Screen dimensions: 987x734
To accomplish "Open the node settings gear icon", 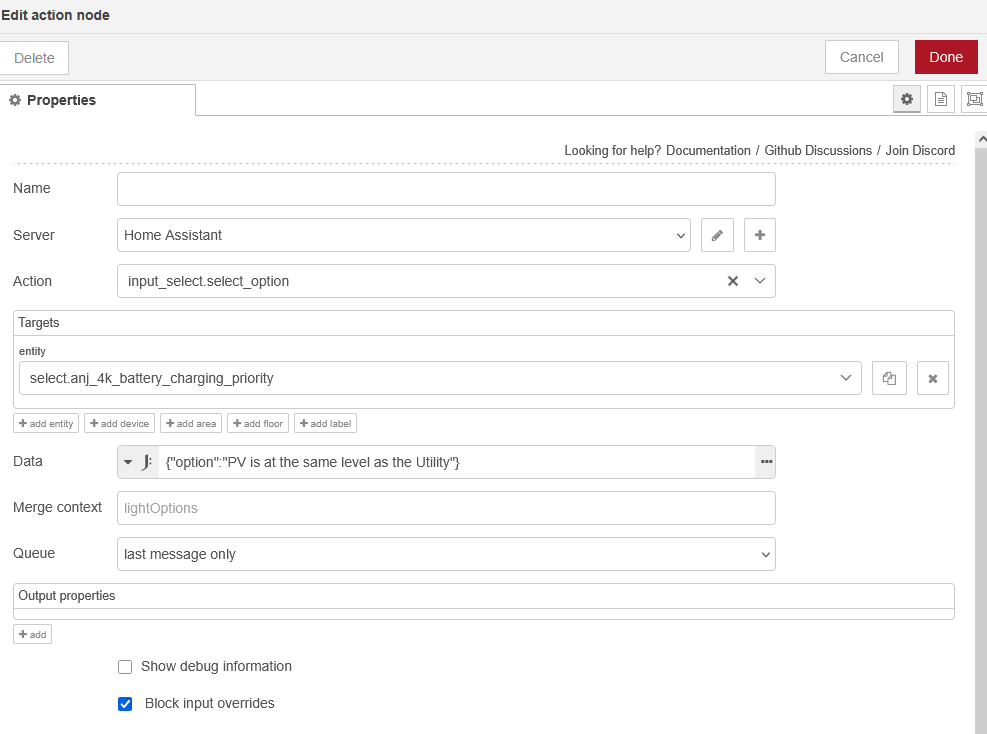I will [x=907, y=99].
